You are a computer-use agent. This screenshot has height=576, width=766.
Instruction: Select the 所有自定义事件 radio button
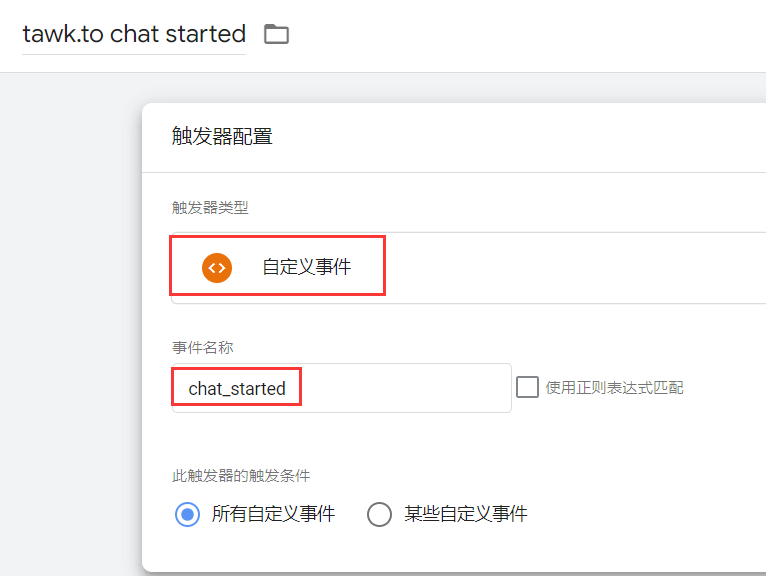(x=187, y=514)
